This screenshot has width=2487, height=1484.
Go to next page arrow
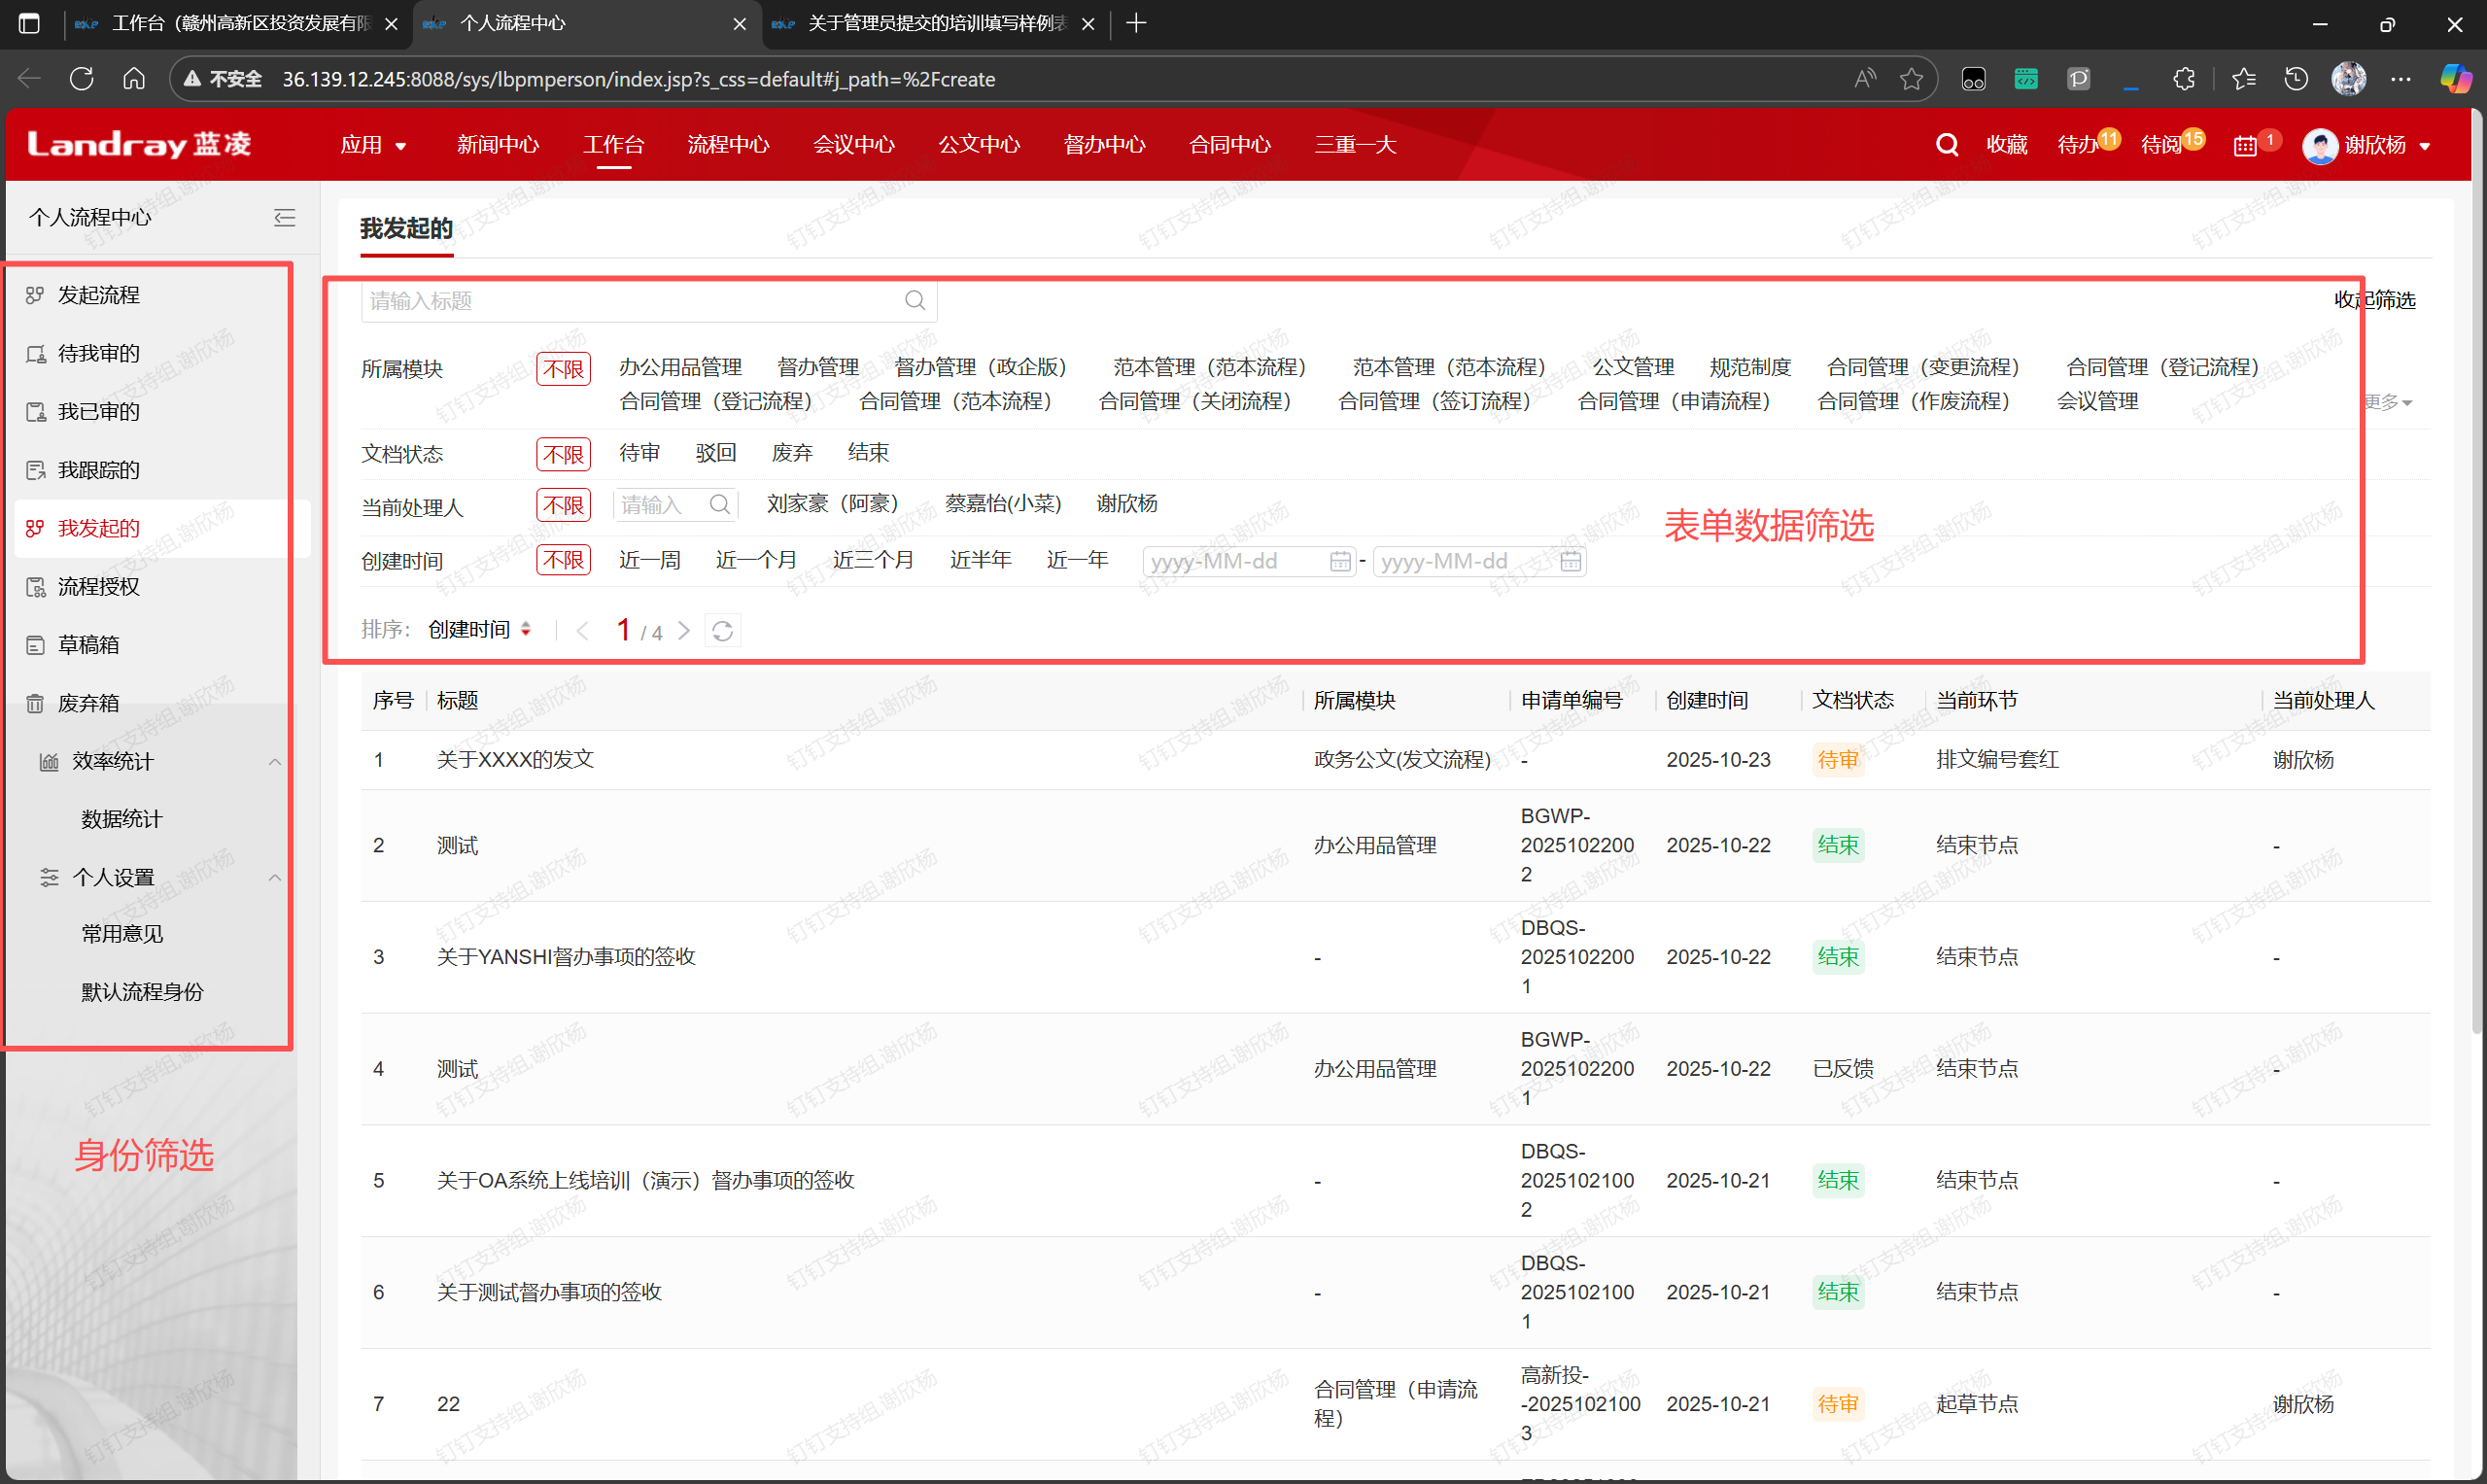pyautogui.click(x=684, y=631)
